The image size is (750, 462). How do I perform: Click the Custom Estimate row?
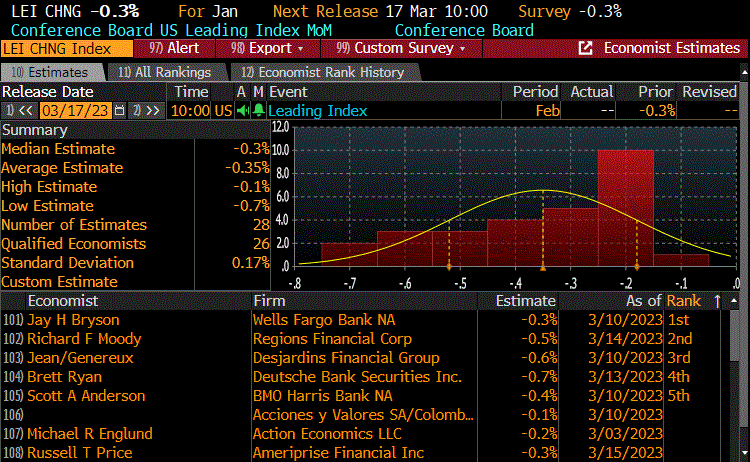click(135, 282)
